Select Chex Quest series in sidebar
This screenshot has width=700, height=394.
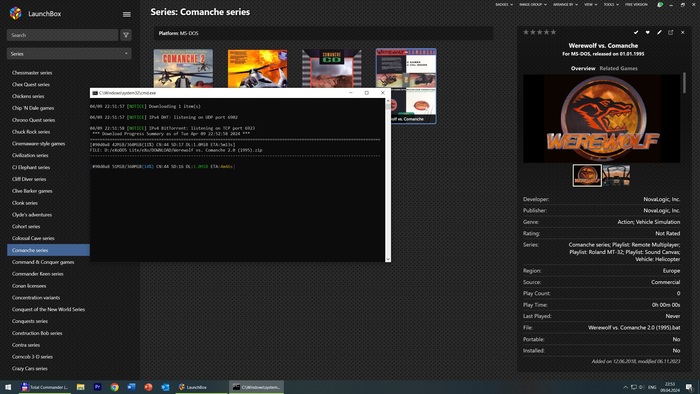coord(31,84)
